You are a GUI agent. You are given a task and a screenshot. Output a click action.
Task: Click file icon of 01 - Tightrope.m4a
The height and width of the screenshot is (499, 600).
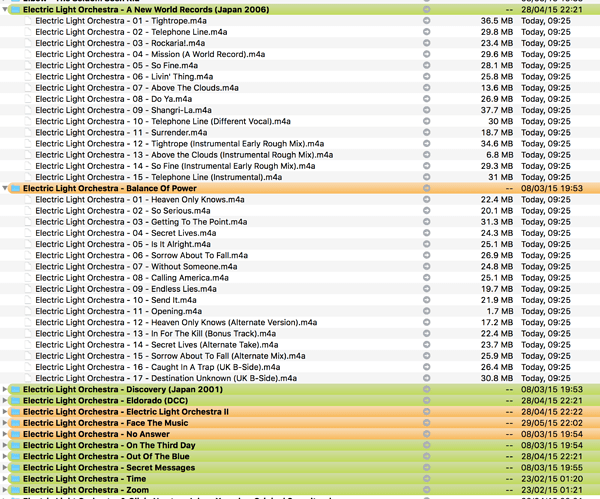(x=28, y=21)
